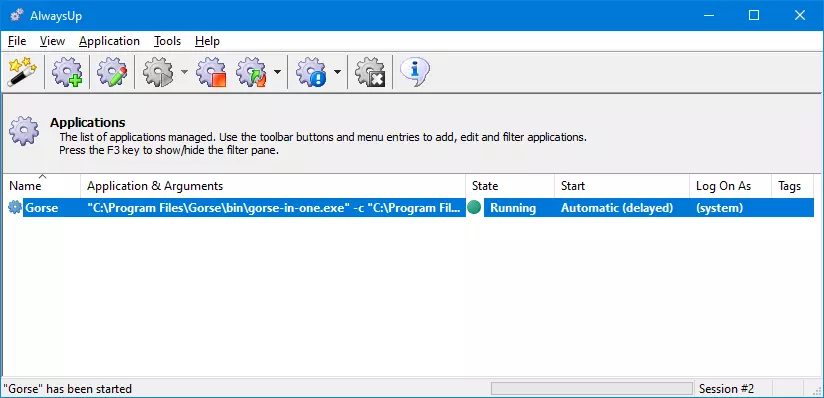
Task: Minimize the AlwaysUp window
Action: 708,15
